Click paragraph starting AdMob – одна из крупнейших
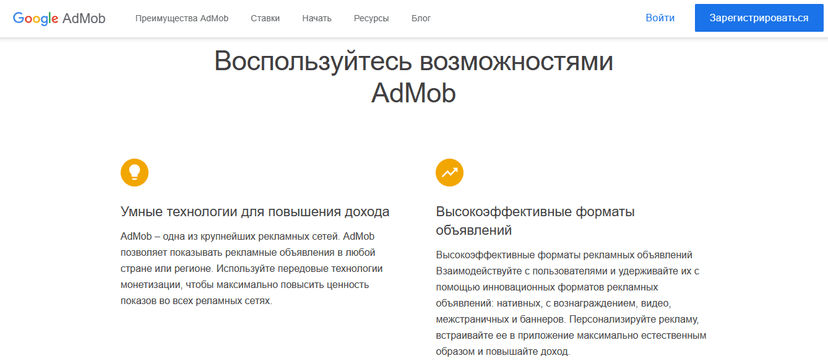 (251, 269)
